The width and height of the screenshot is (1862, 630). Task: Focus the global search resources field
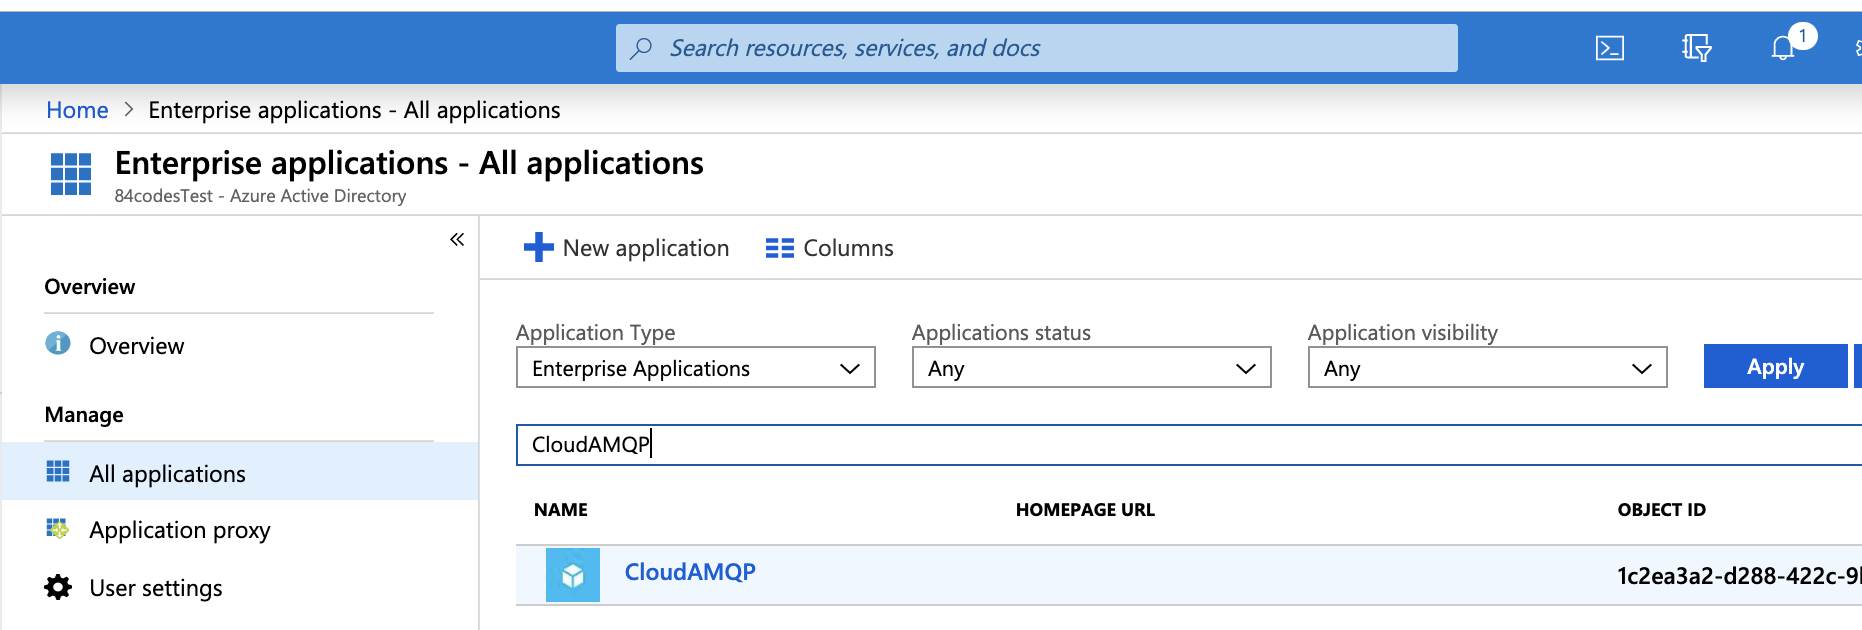point(1037,48)
